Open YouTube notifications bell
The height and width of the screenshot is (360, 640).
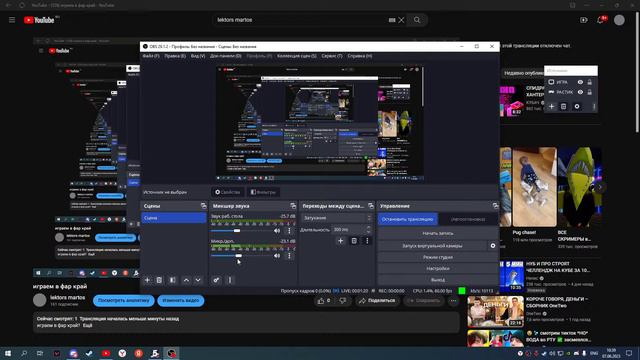coord(600,20)
